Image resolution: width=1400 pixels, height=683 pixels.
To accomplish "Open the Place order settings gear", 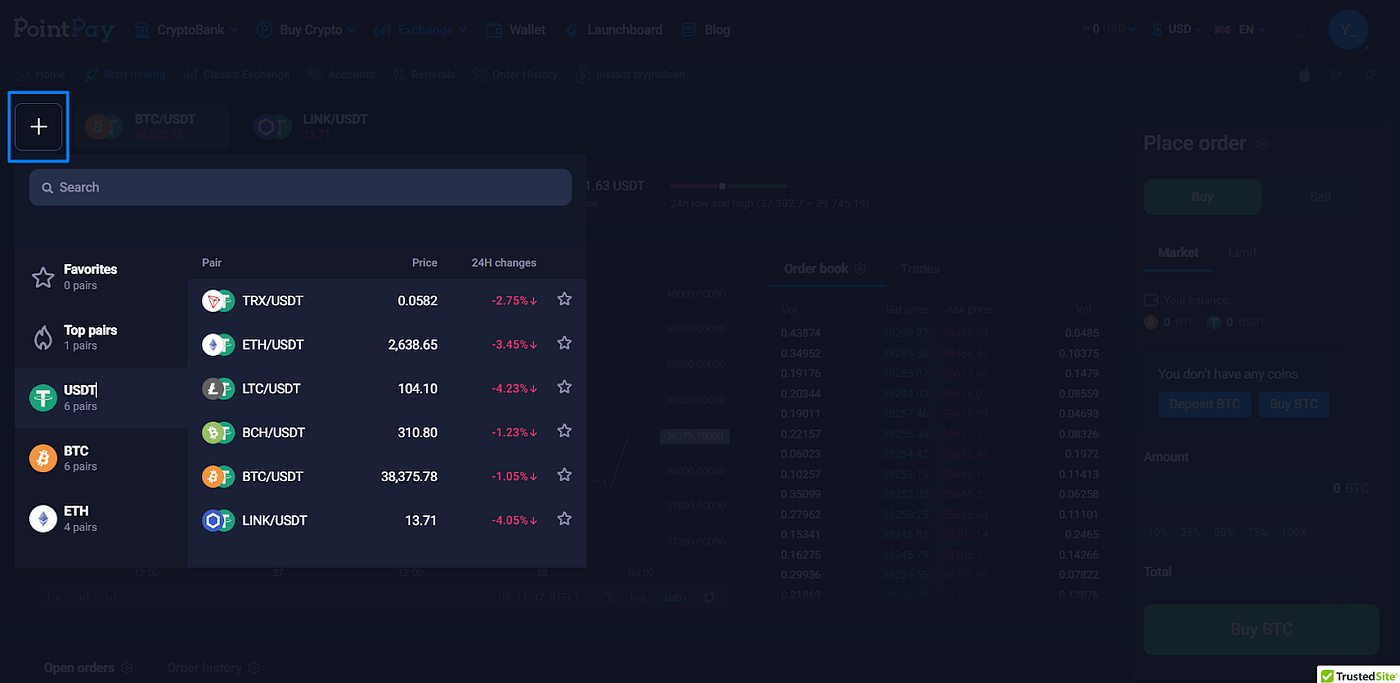I will pos(1263,144).
